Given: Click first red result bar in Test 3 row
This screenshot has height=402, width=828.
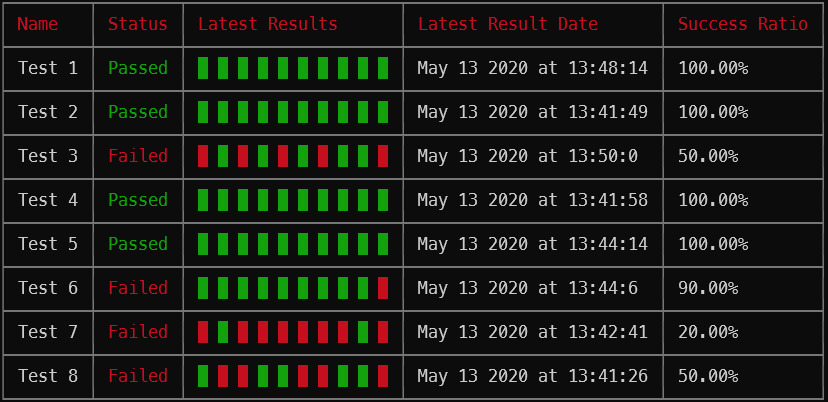Looking at the screenshot, I should (x=203, y=156).
